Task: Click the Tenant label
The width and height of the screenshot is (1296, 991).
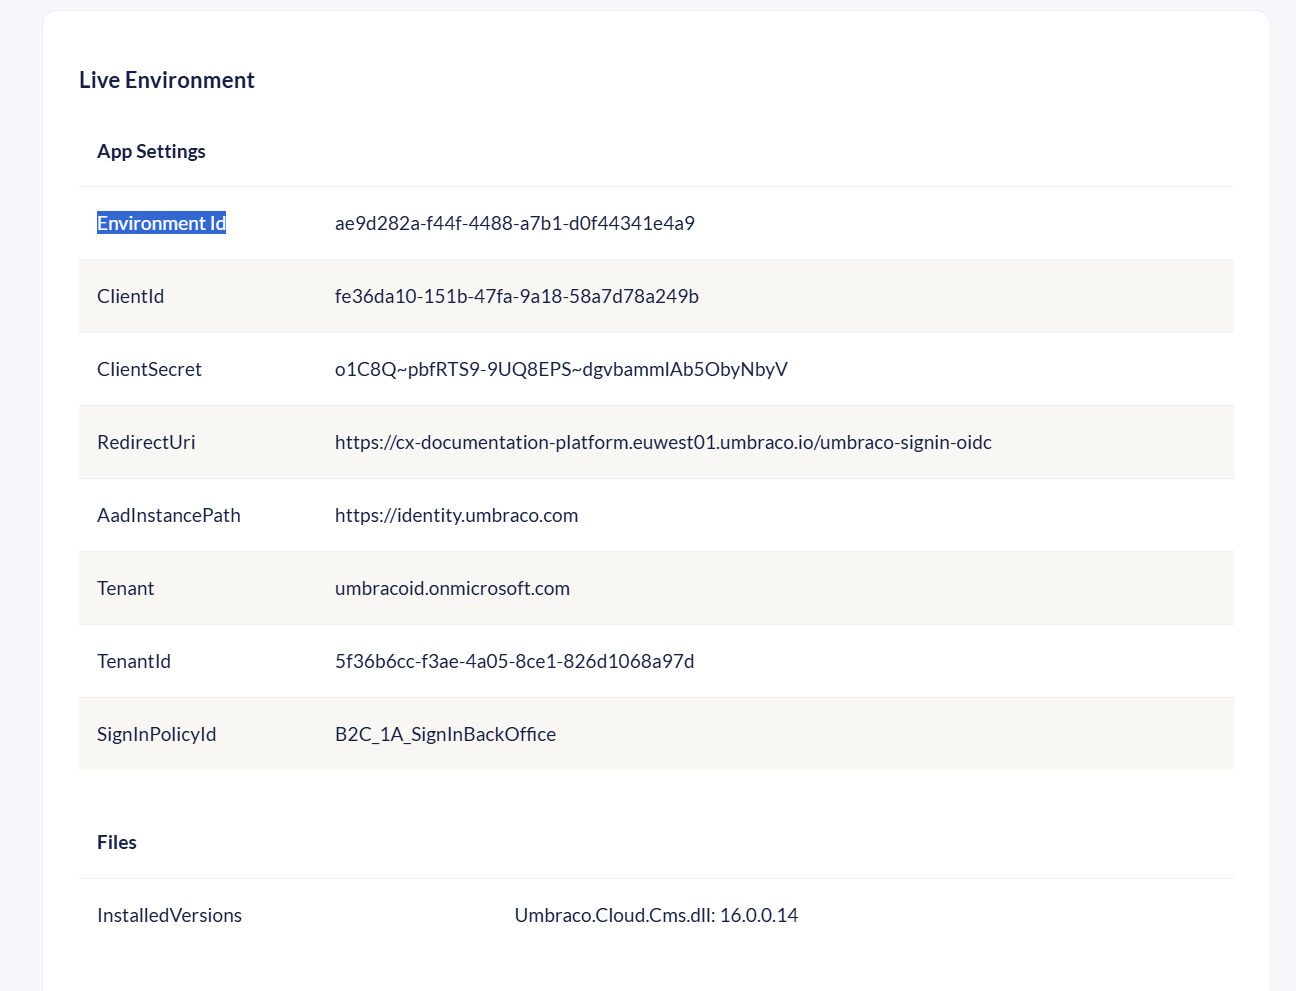Action: 125,588
